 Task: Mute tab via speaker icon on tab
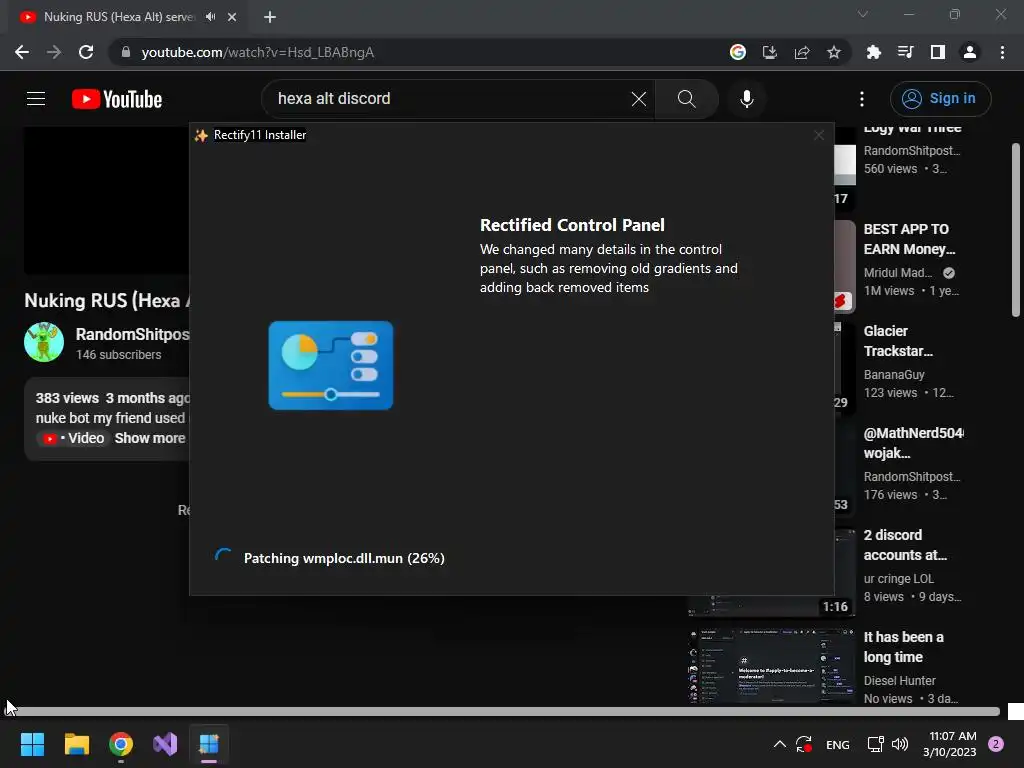[210, 17]
